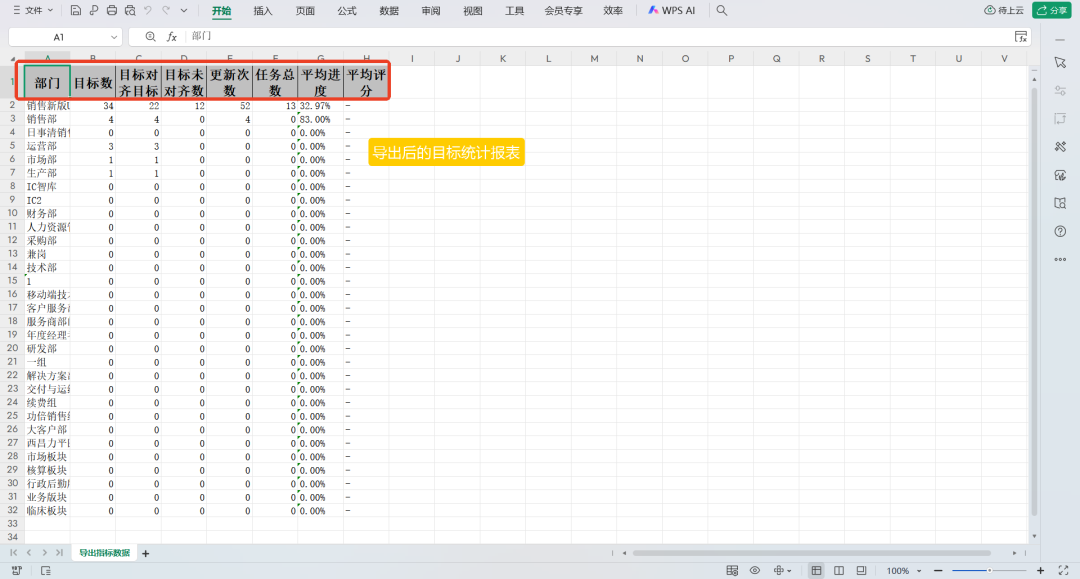The height and width of the screenshot is (579, 1080).
Task: Switch to Normal view in status bar
Action: coord(816,571)
